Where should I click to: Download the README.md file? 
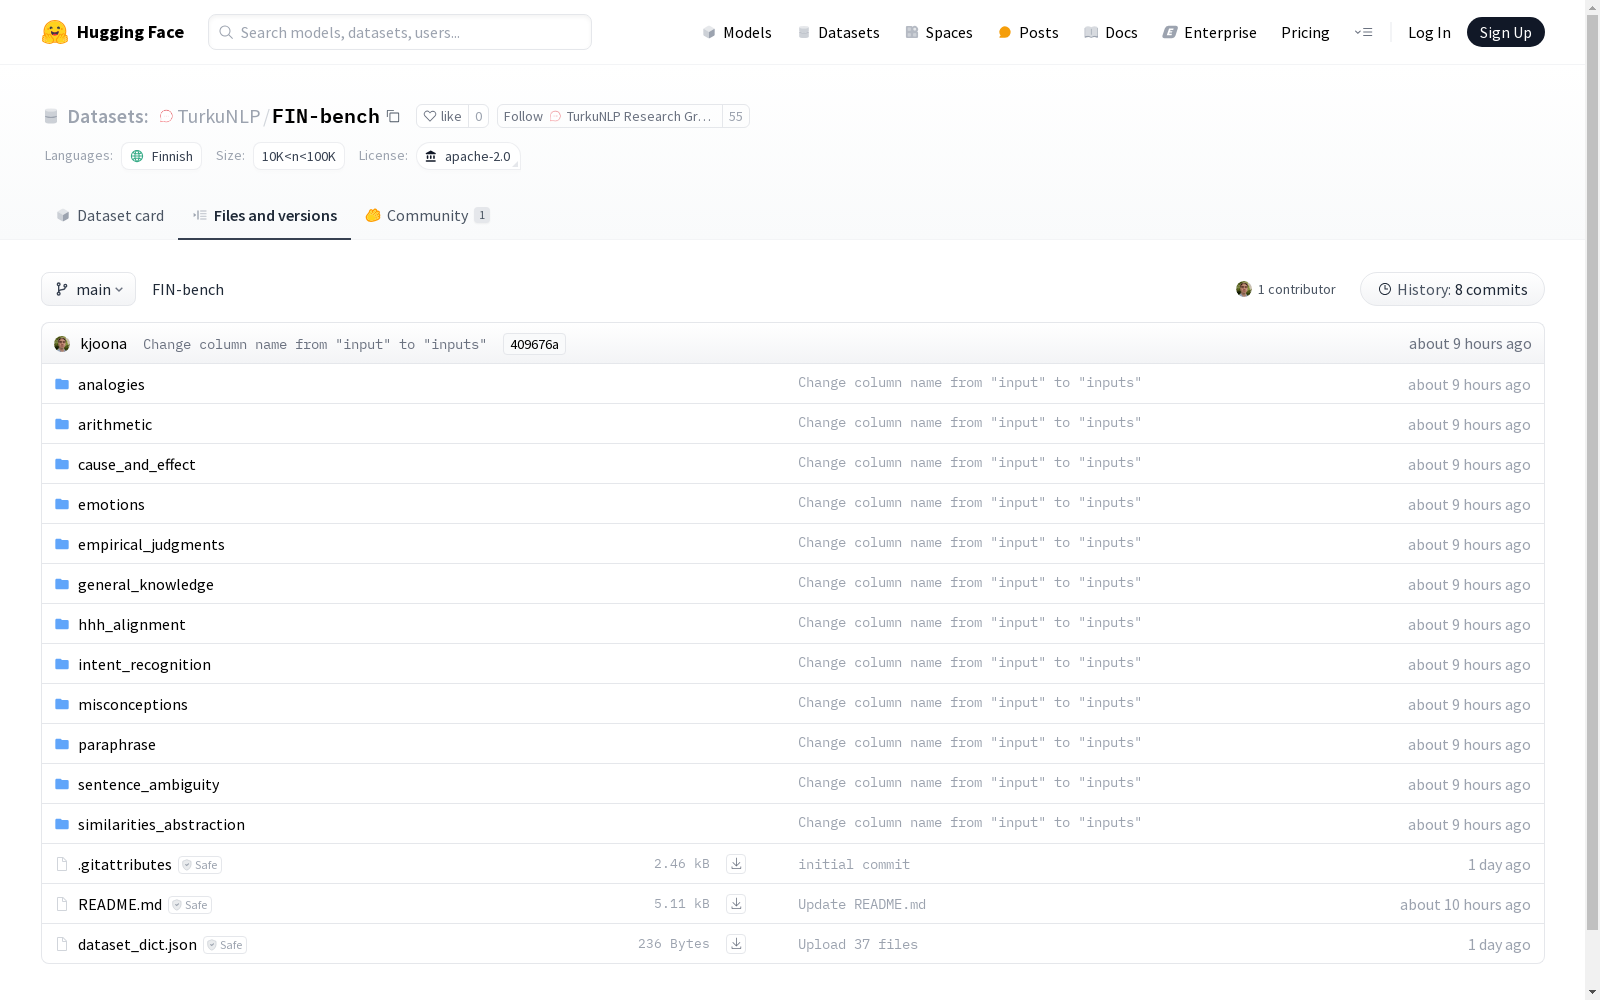pos(736,904)
